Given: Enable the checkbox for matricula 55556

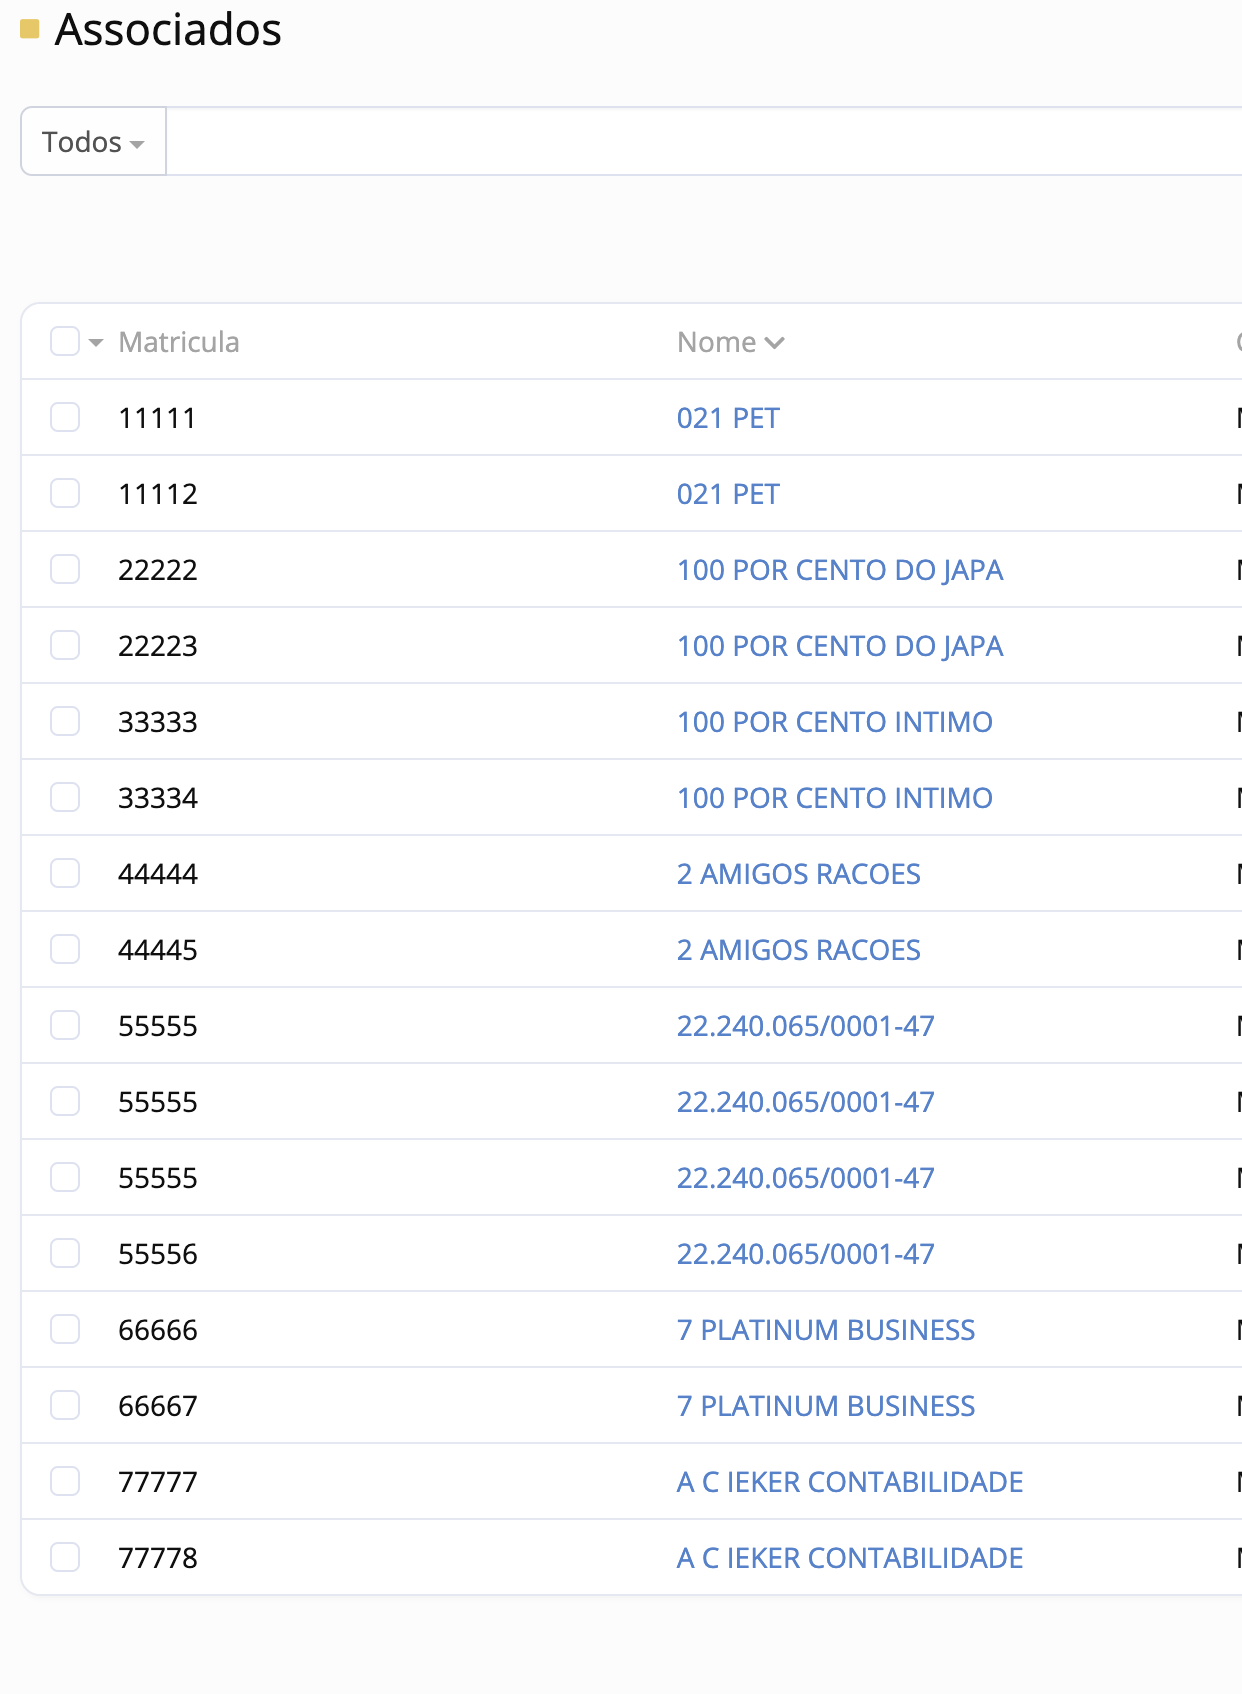Looking at the screenshot, I should (x=65, y=1253).
